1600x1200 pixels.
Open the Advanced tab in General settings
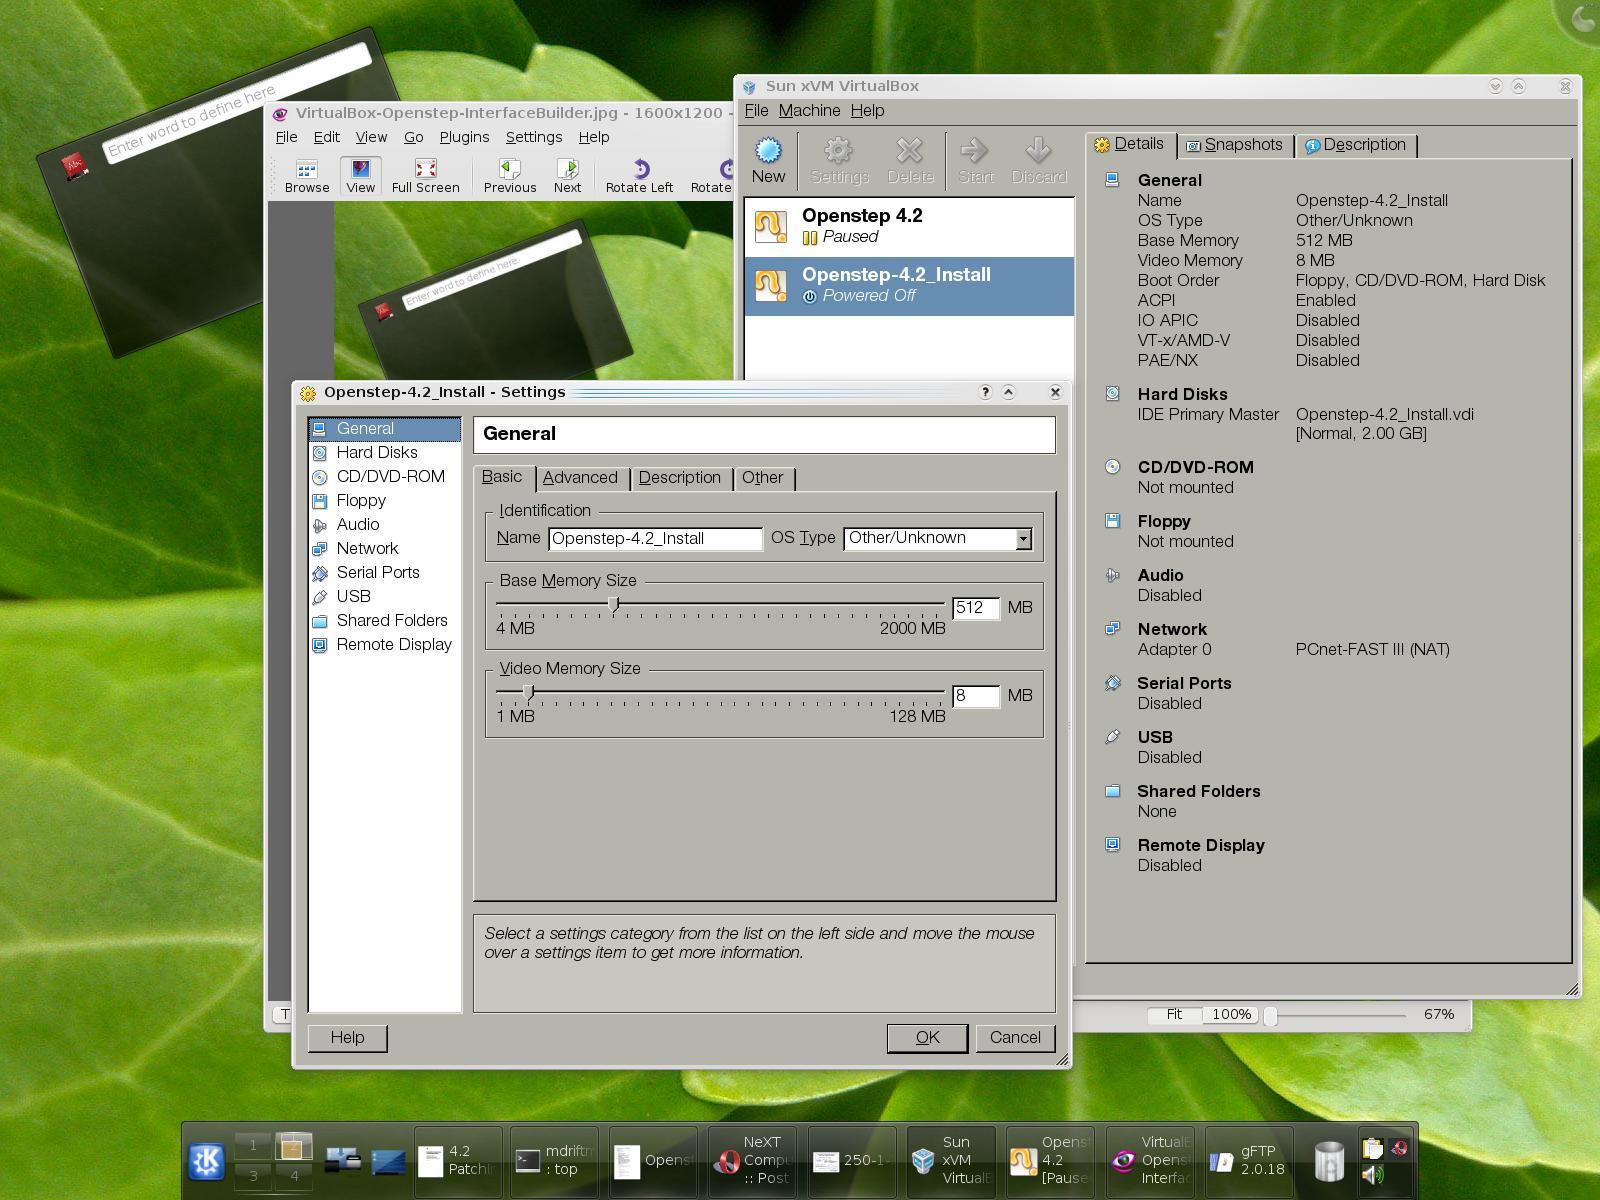[581, 478]
